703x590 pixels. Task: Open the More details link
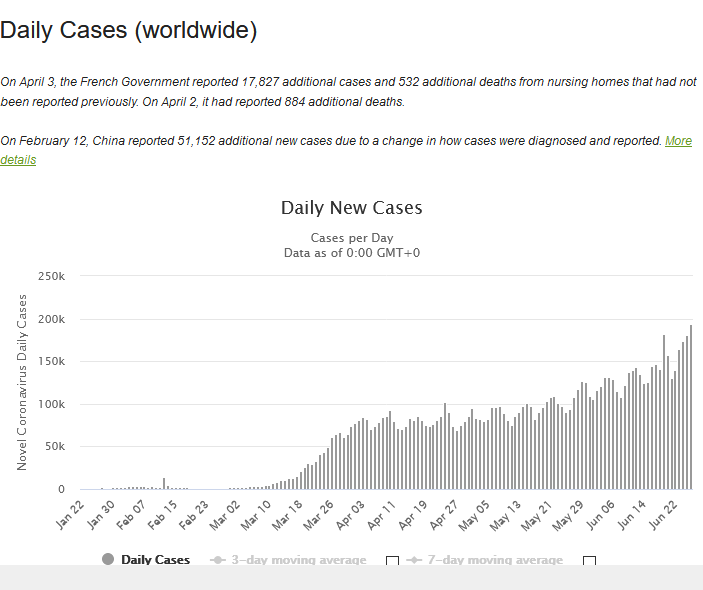(x=678, y=141)
